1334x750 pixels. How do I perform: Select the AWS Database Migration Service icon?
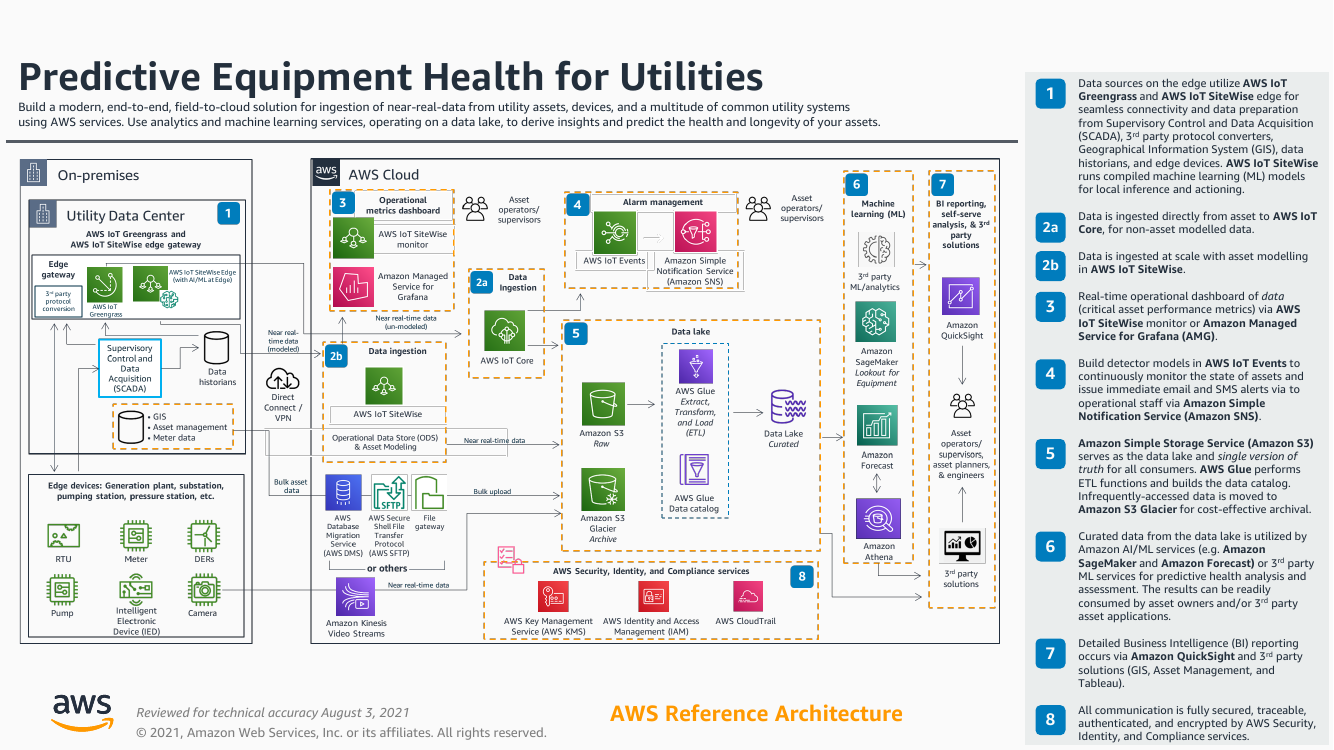pyautogui.click(x=343, y=493)
